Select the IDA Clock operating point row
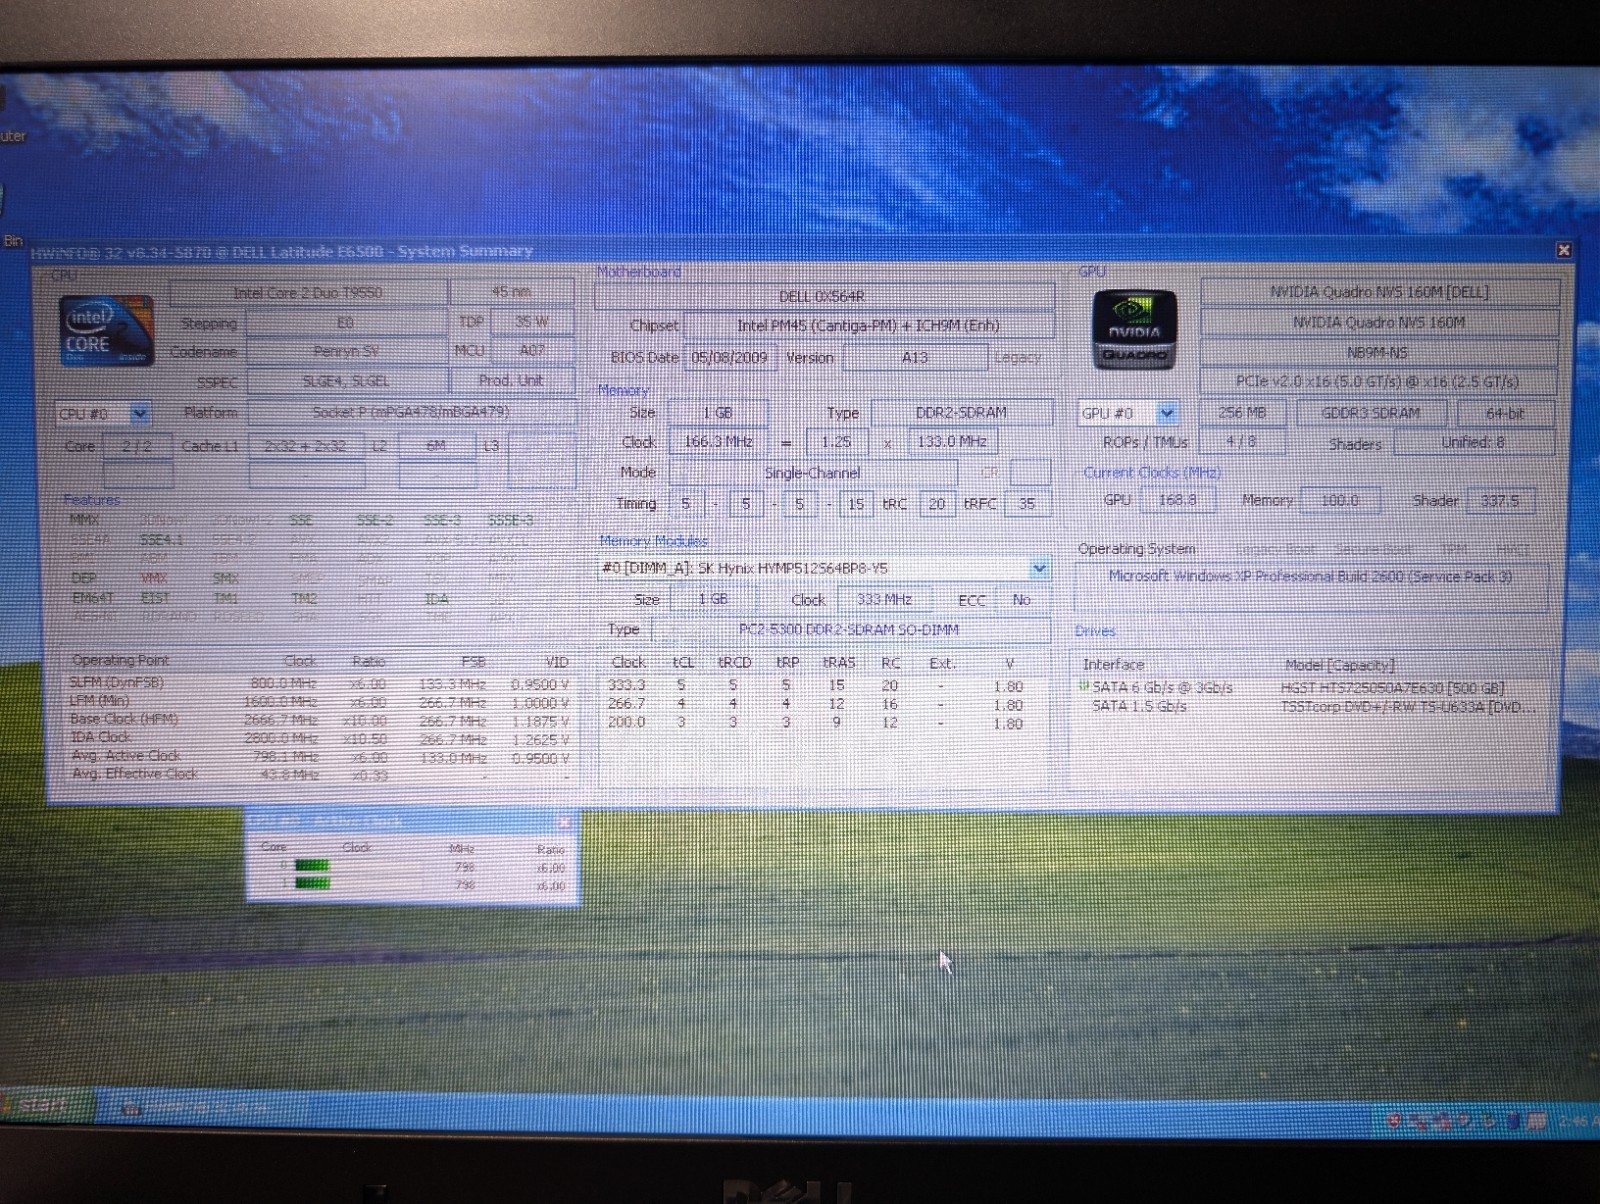 click(x=320, y=738)
